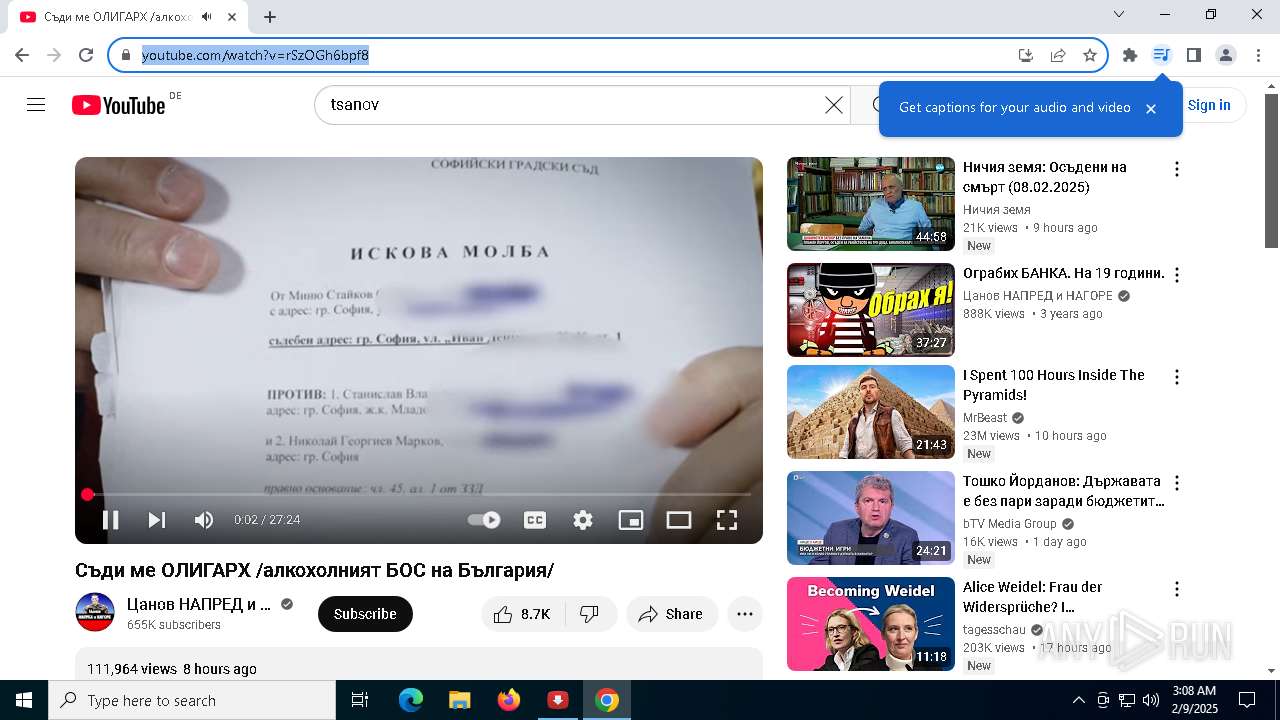Reload the current page

(x=86, y=55)
